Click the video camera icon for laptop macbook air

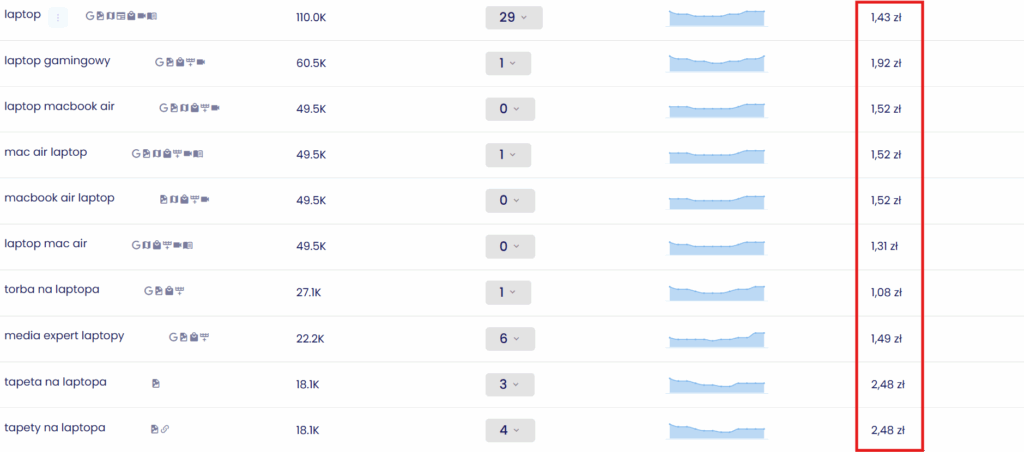click(x=216, y=108)
